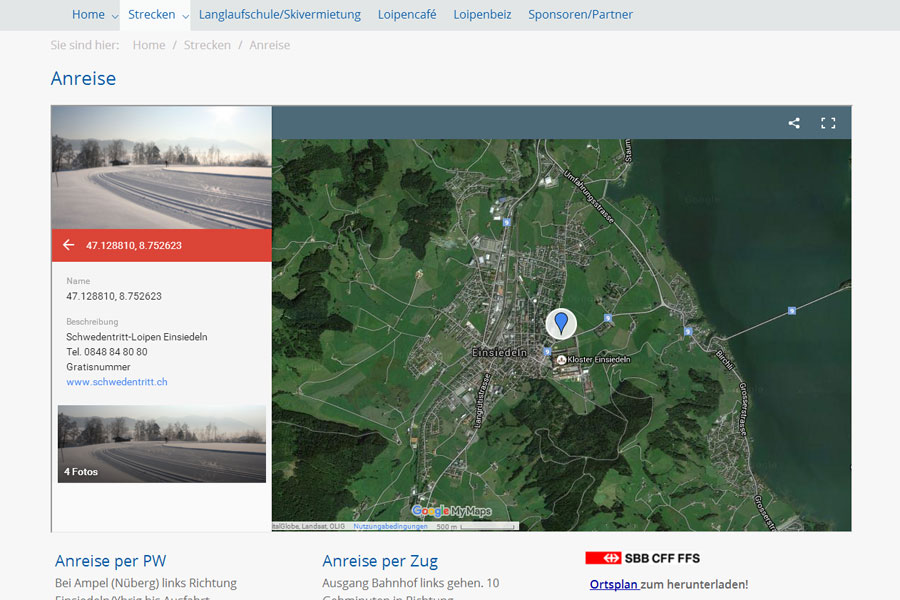Open the Strecken menu item
Image resolution: width=900 pixels, height=600 pixels.
[152, 14]
